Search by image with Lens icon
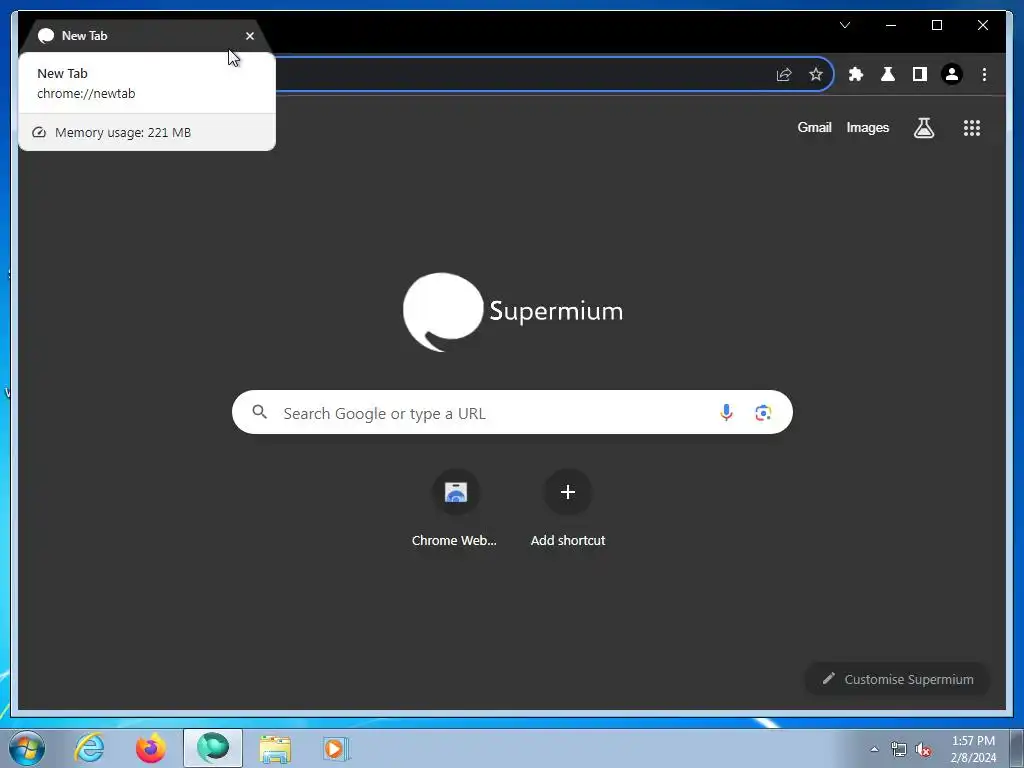Image resolution: width=1024 pixels, height=768 pixels. coord(763,413)
